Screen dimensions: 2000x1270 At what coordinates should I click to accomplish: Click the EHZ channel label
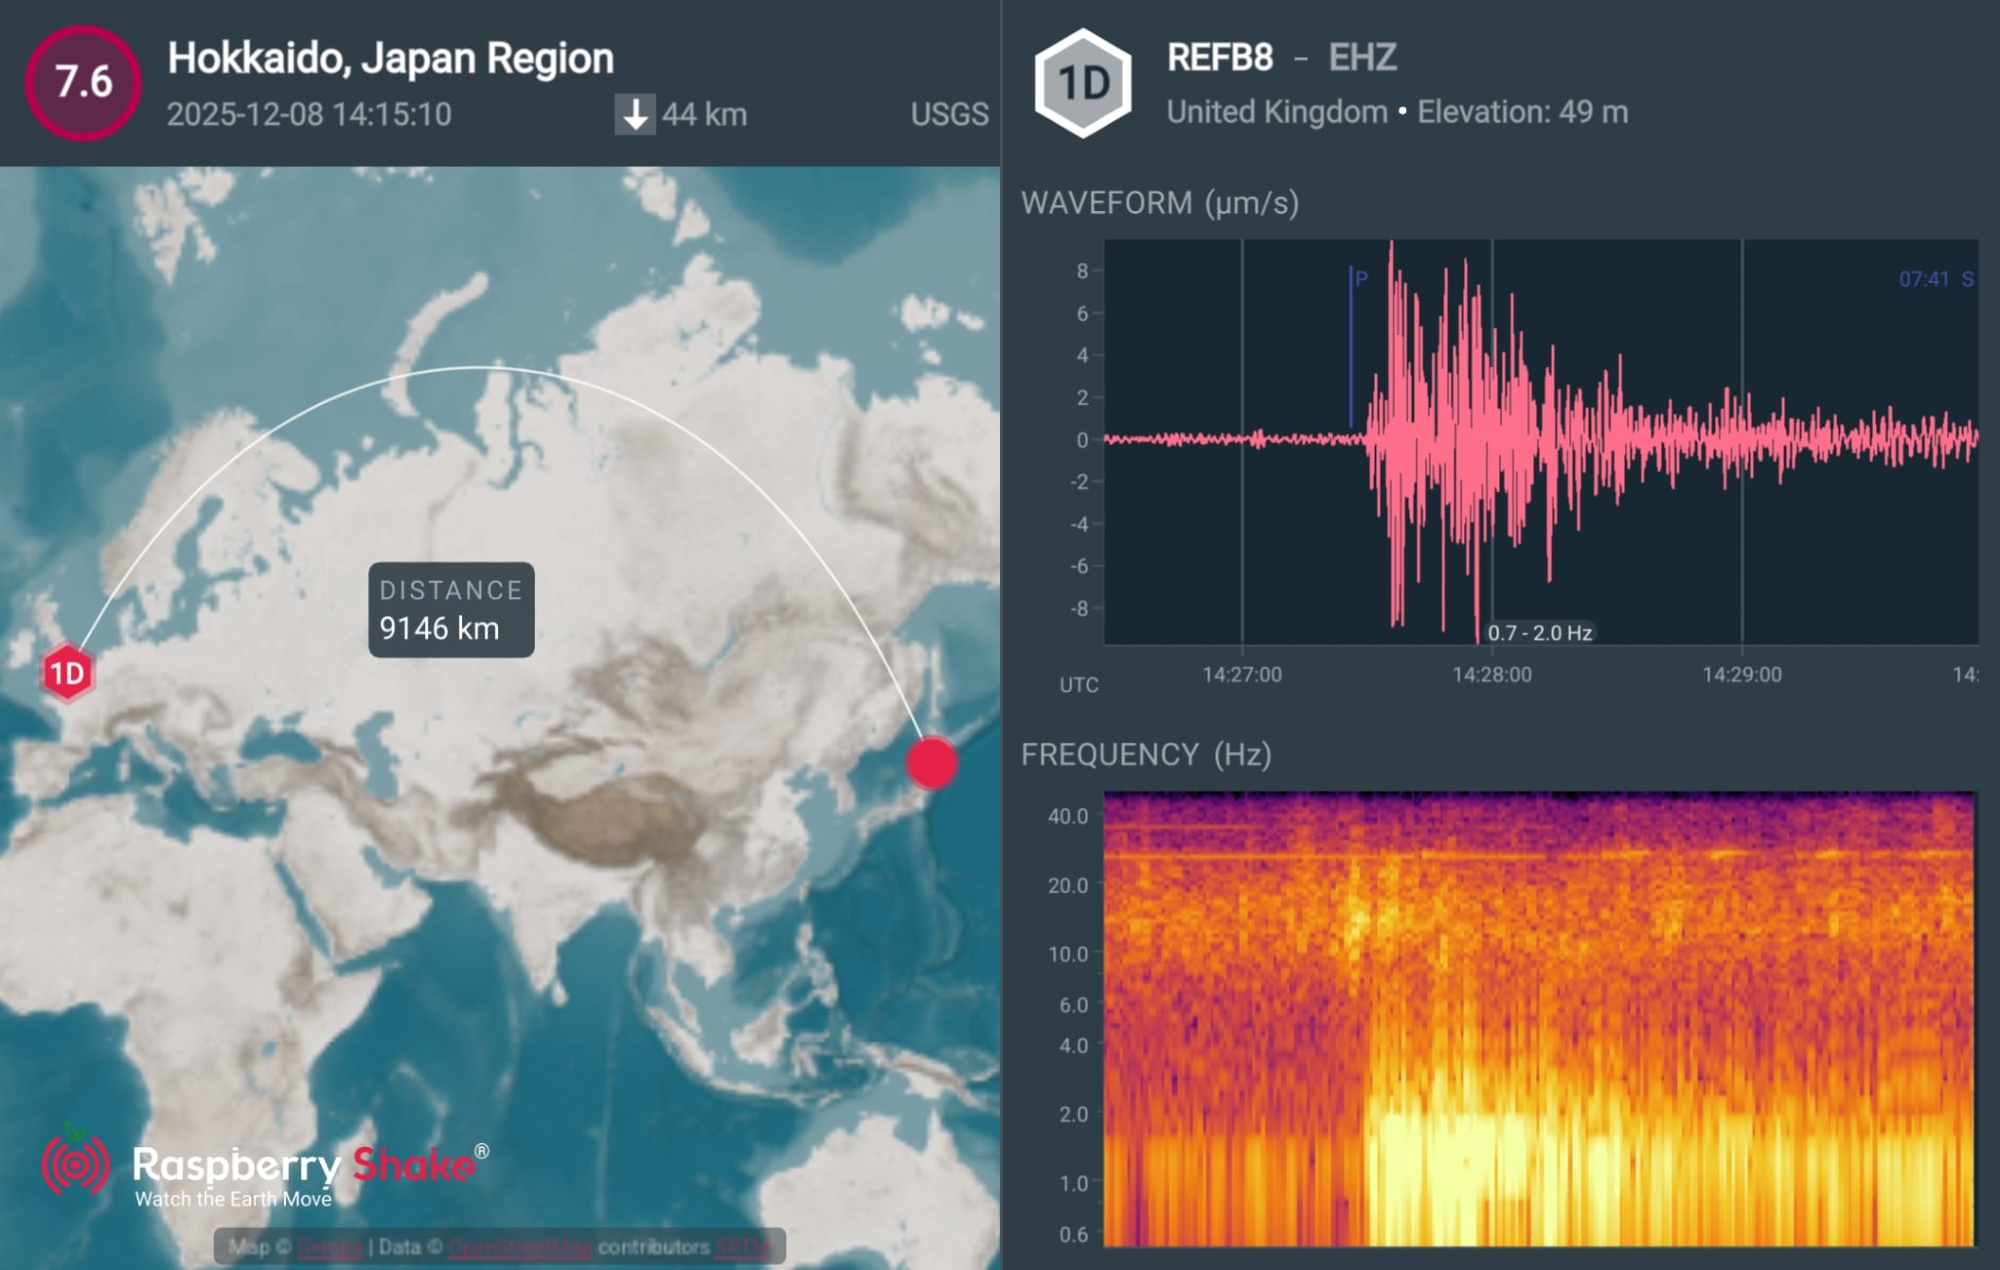tap(1362, 58)
